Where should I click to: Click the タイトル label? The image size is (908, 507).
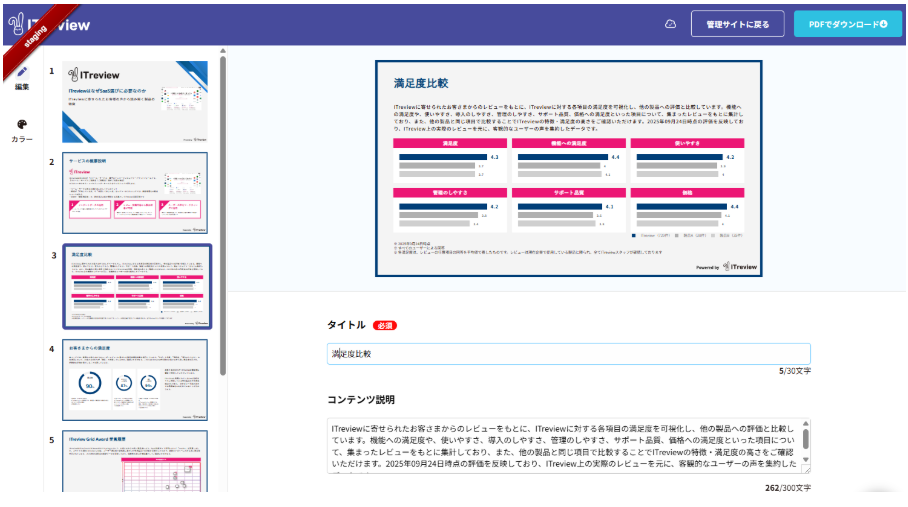(x=346, y=325)
